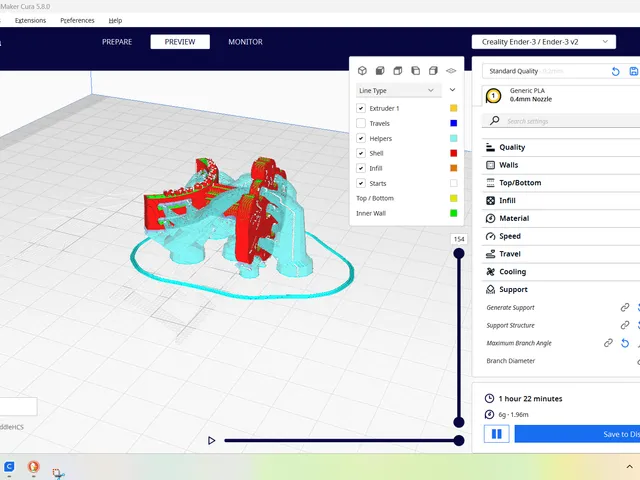
Task: Expand the Infill settings section
Action: 561,200
